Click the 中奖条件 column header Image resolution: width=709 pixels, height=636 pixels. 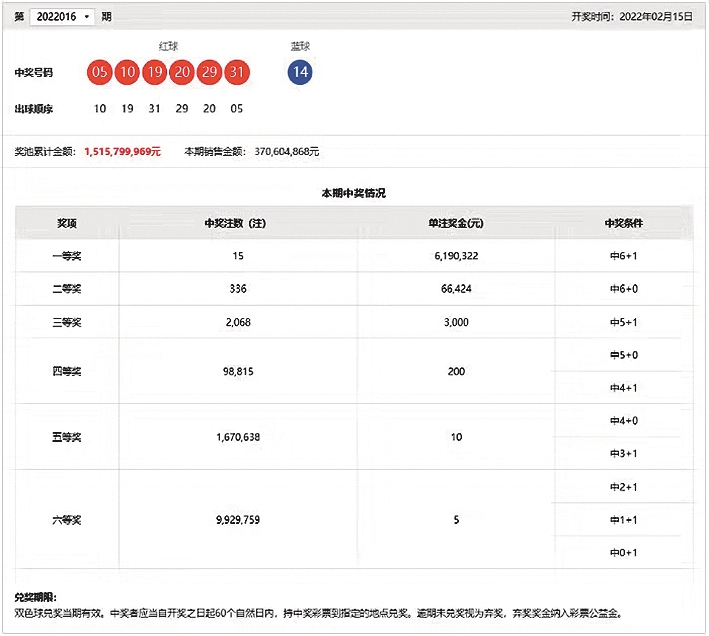coord(624,223)
